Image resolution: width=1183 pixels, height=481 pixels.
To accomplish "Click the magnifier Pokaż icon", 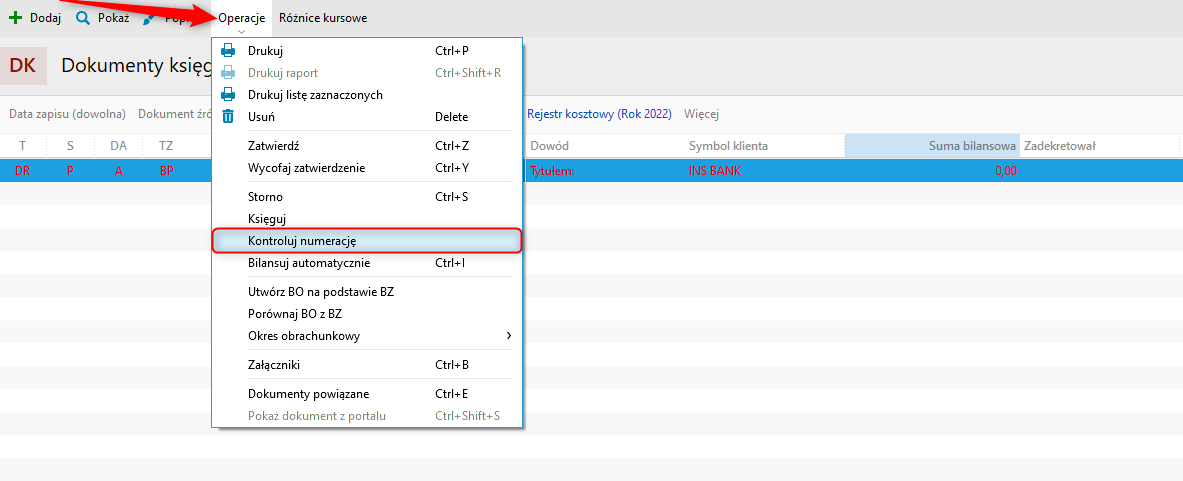I will [83, 18].
